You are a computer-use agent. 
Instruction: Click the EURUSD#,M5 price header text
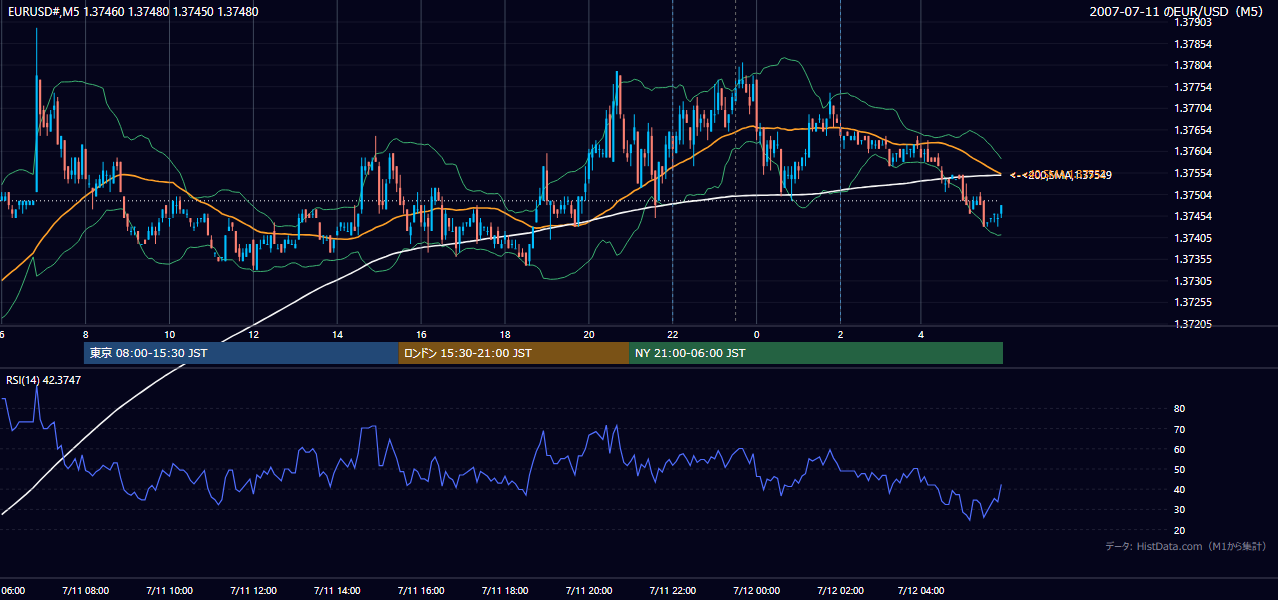pos(132,11)
